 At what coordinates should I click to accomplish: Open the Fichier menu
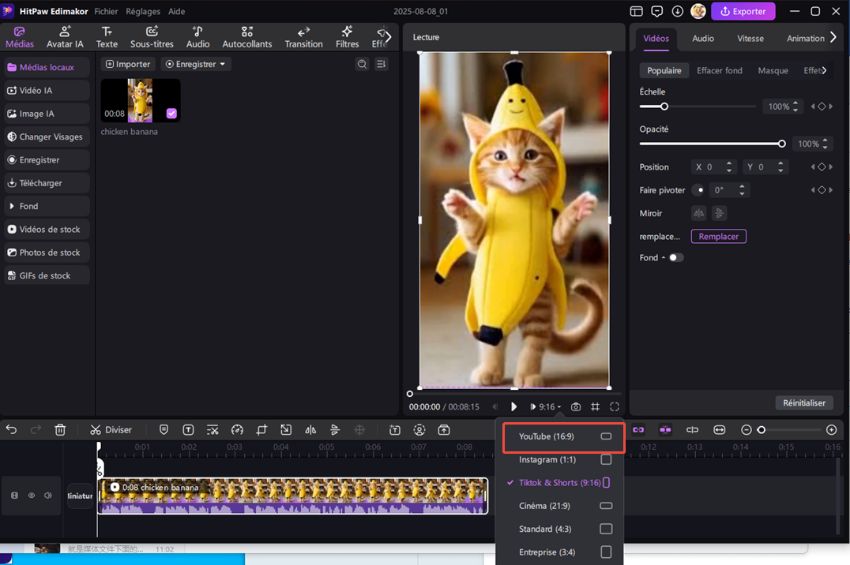tap(106, 11)
